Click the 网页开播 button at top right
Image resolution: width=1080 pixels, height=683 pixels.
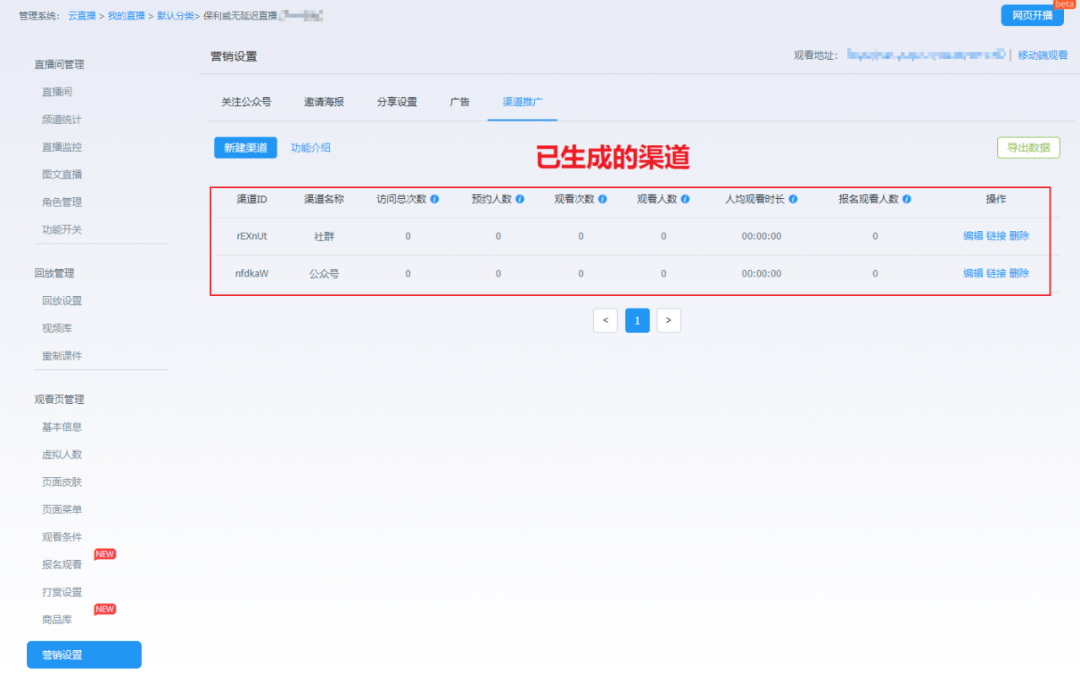pos(1032,15)
